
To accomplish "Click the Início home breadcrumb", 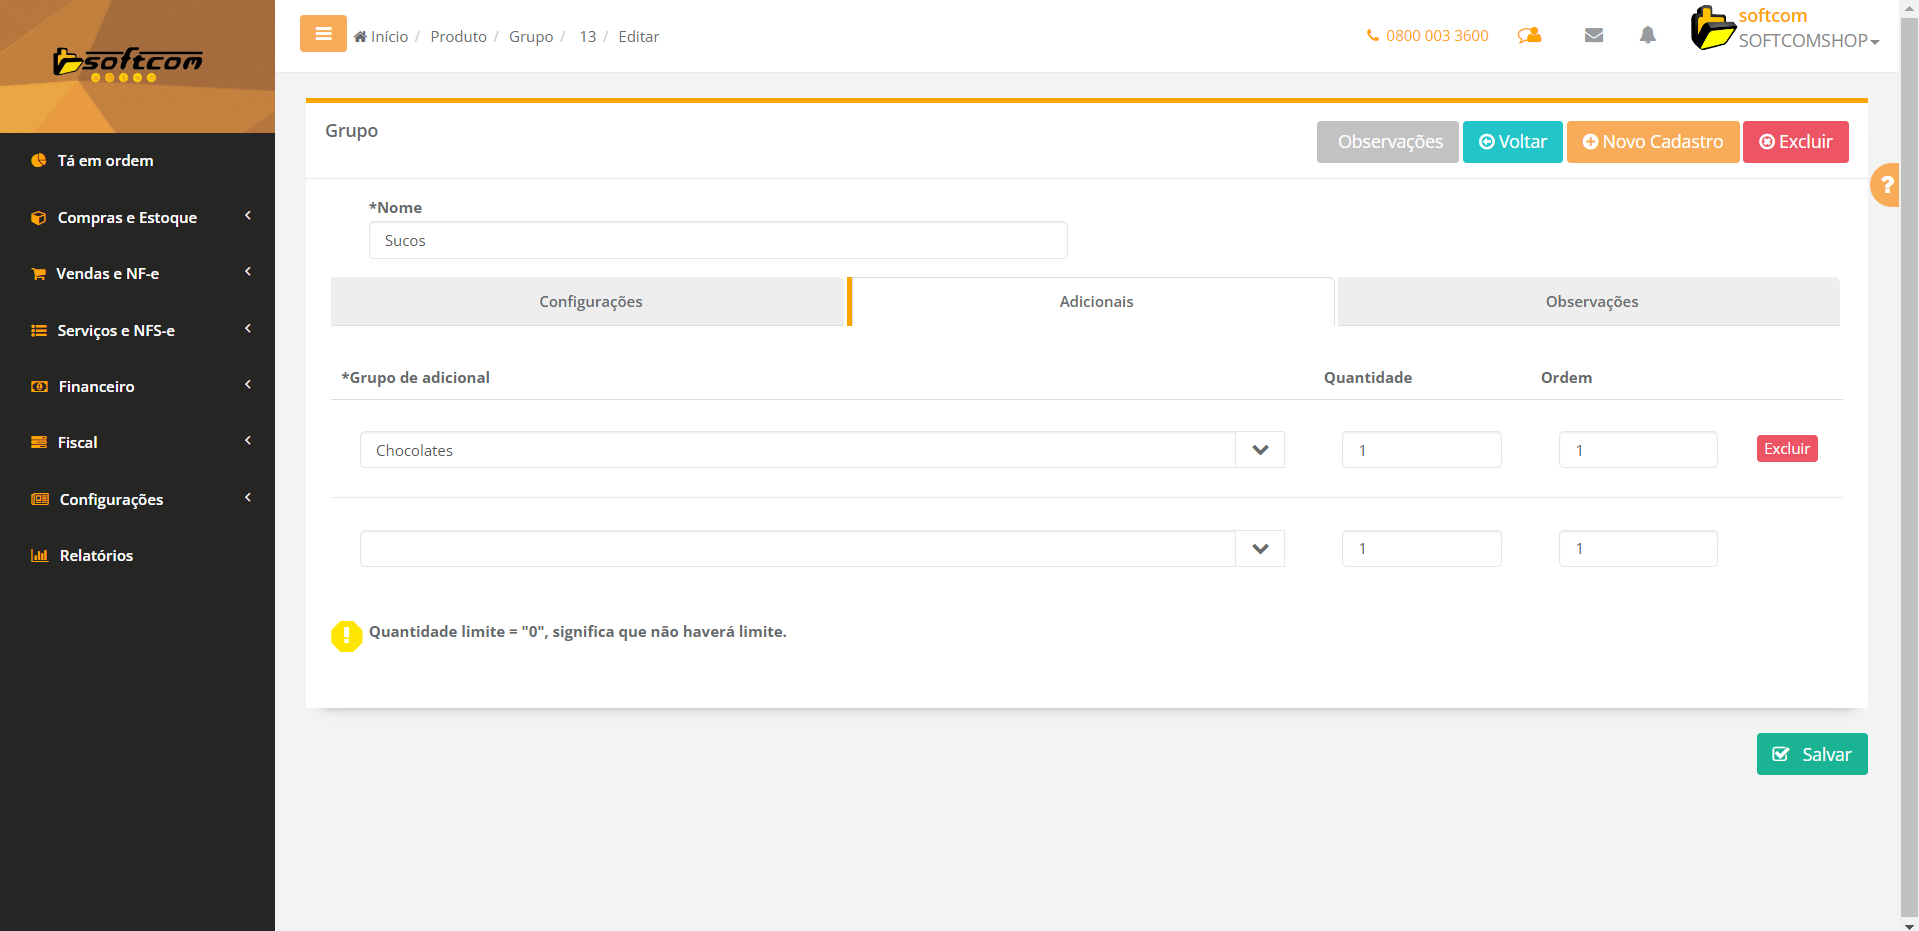I will [x=381, y=37].
